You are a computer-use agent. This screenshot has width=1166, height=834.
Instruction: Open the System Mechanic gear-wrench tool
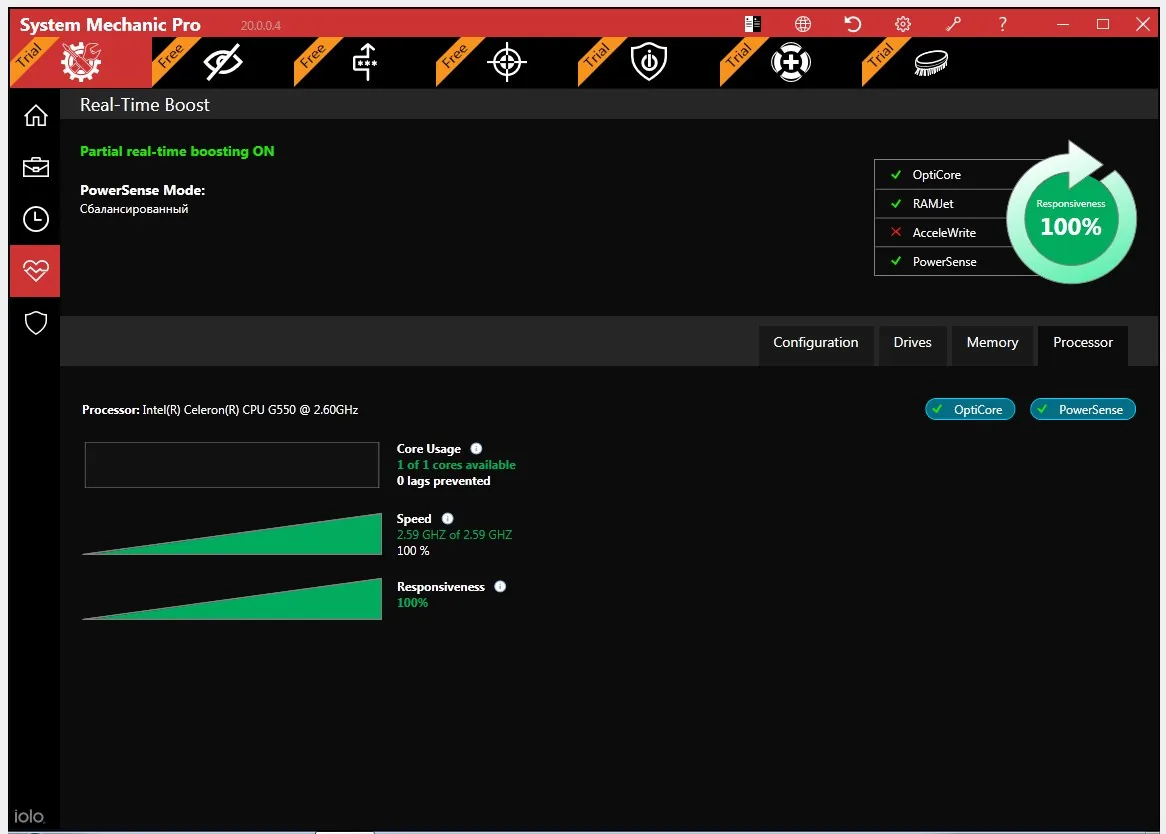coord(80,62)
